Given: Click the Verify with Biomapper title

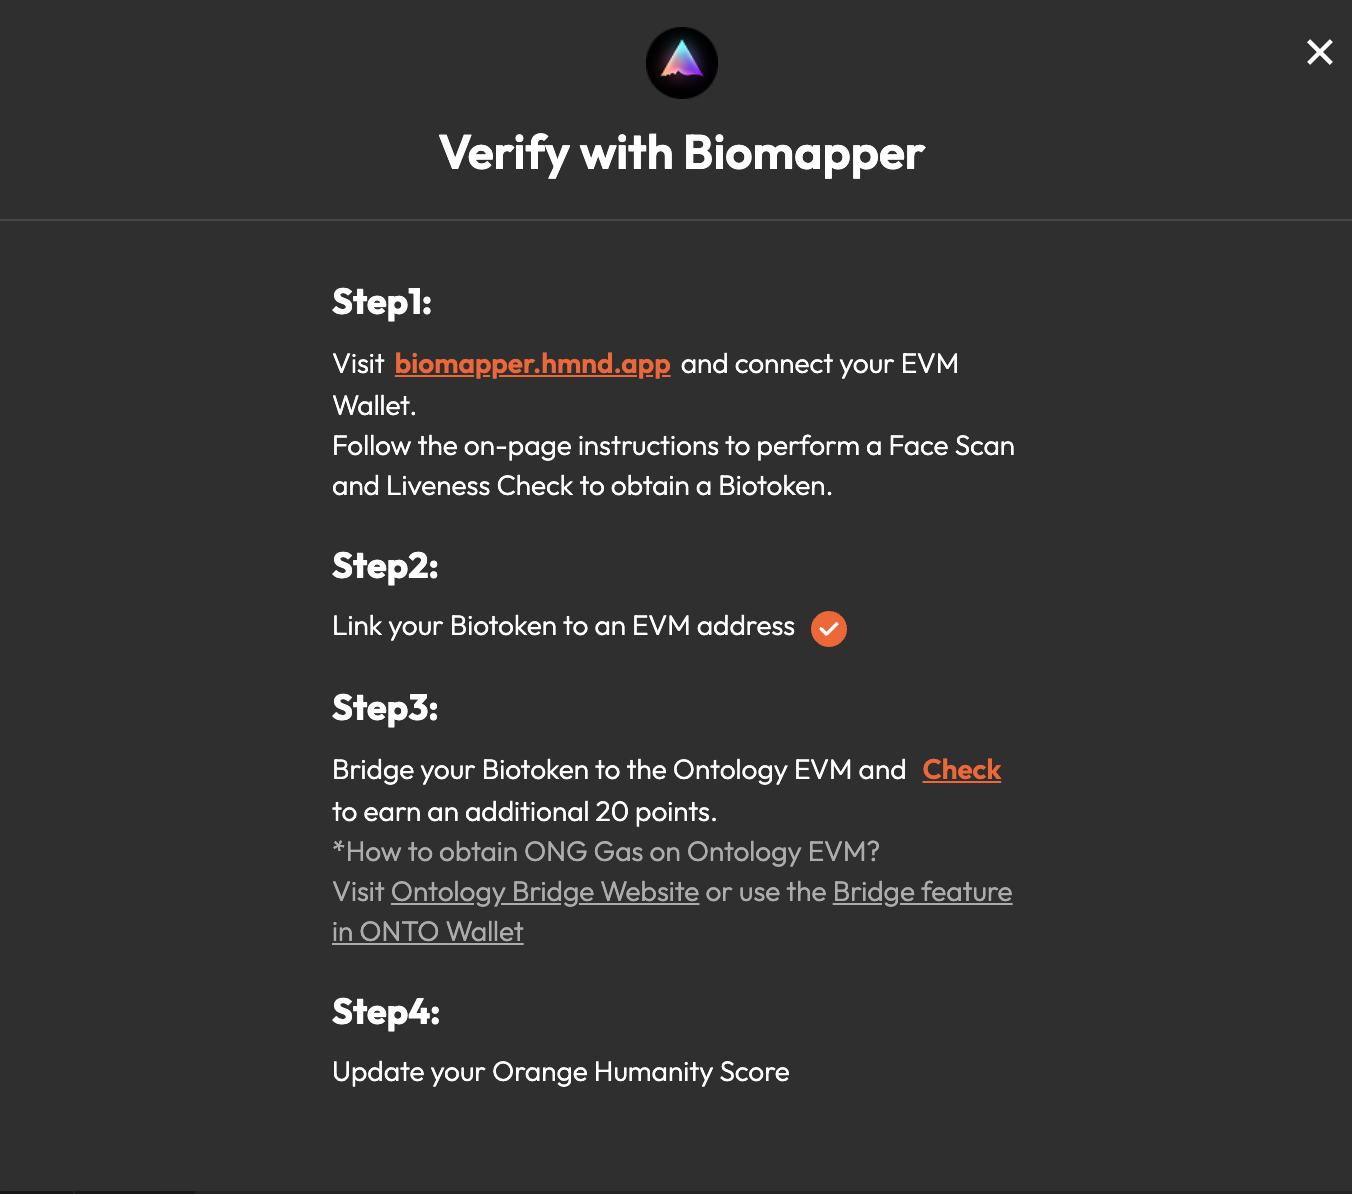Looking at the screenshot, I should point(682,153).
